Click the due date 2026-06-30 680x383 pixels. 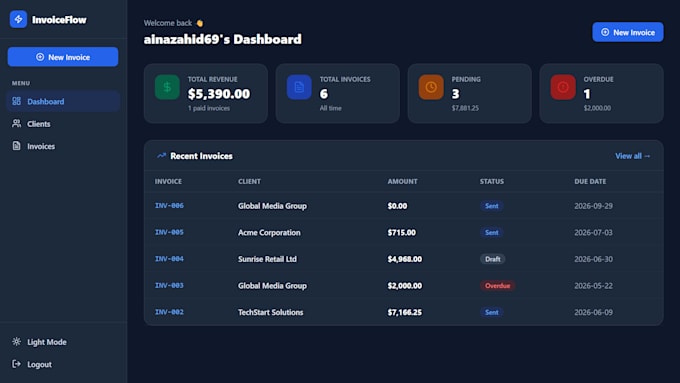tap(593, 259)
